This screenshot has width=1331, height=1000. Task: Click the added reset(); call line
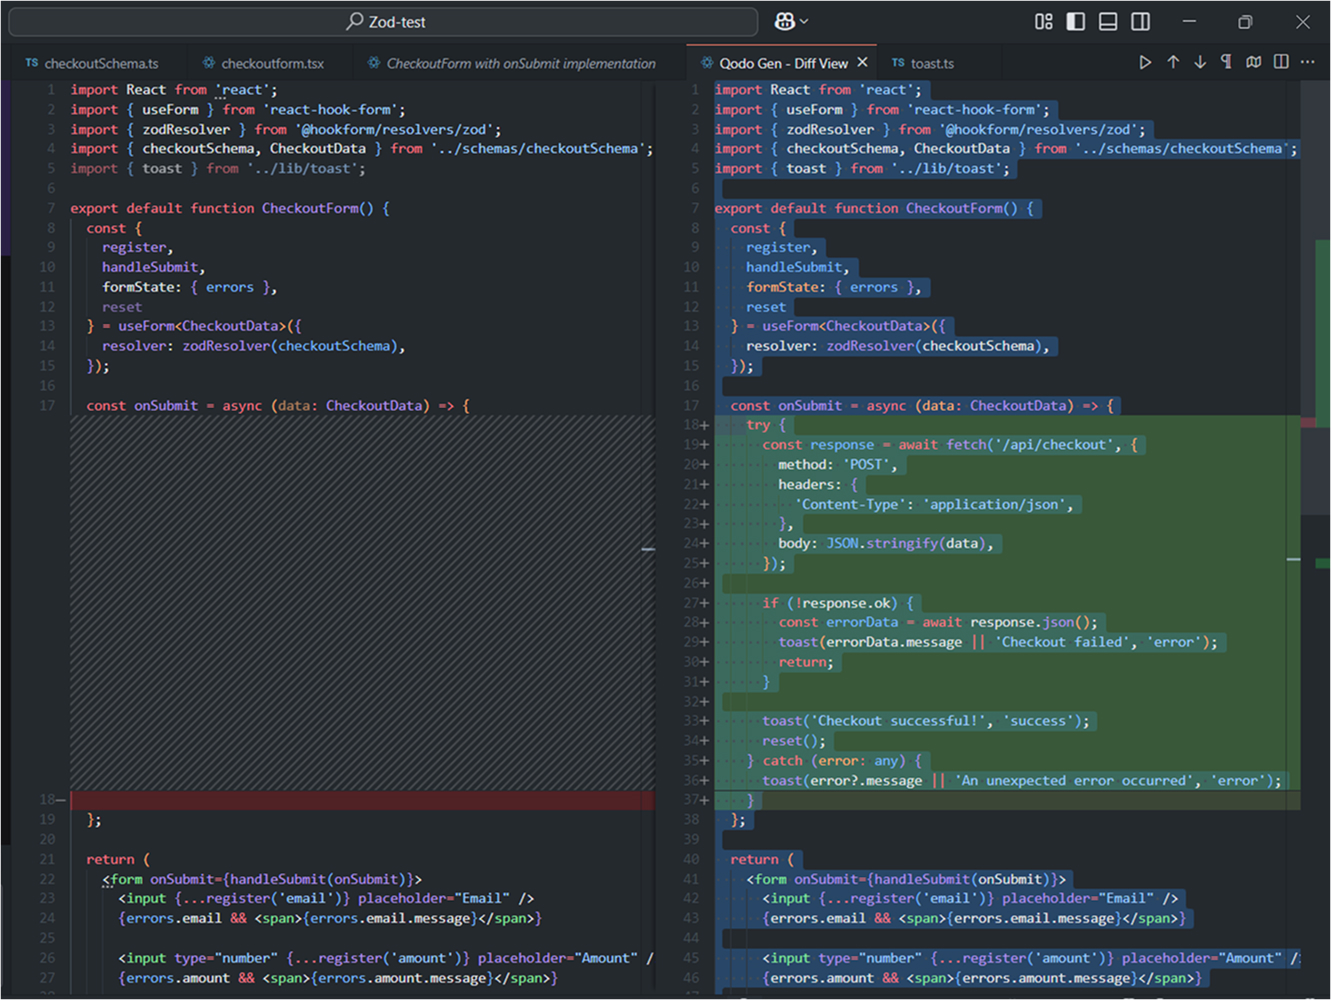794,741
